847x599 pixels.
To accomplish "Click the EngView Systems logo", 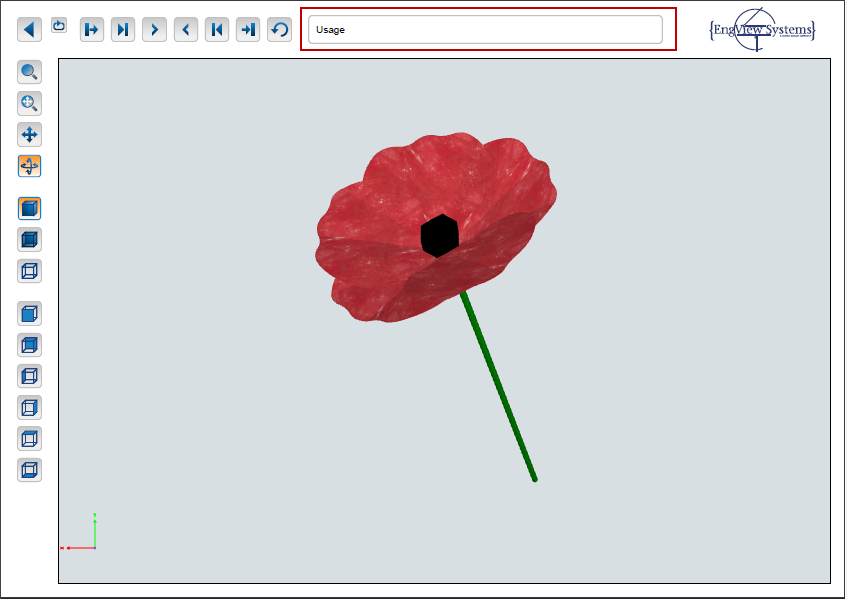I will [x=762, y=30].
